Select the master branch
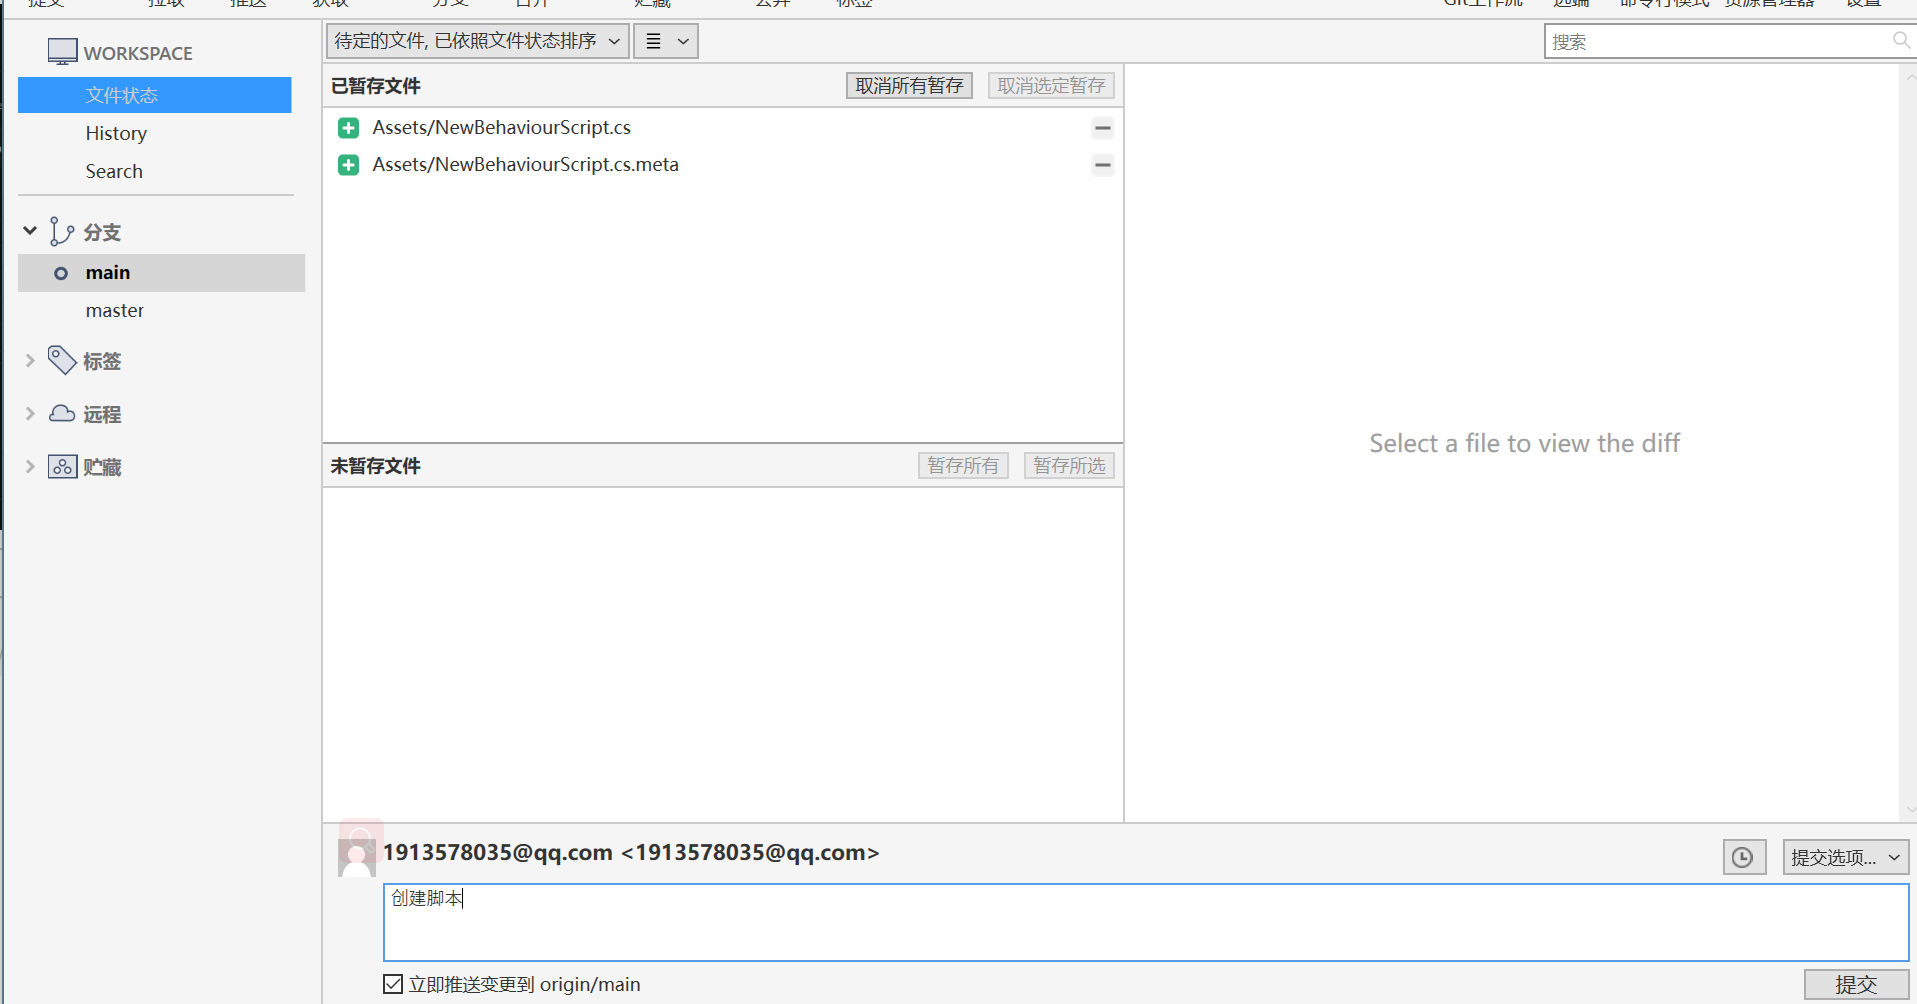The width and height of the screenshot is (1917, 1004). click(115, 311)
